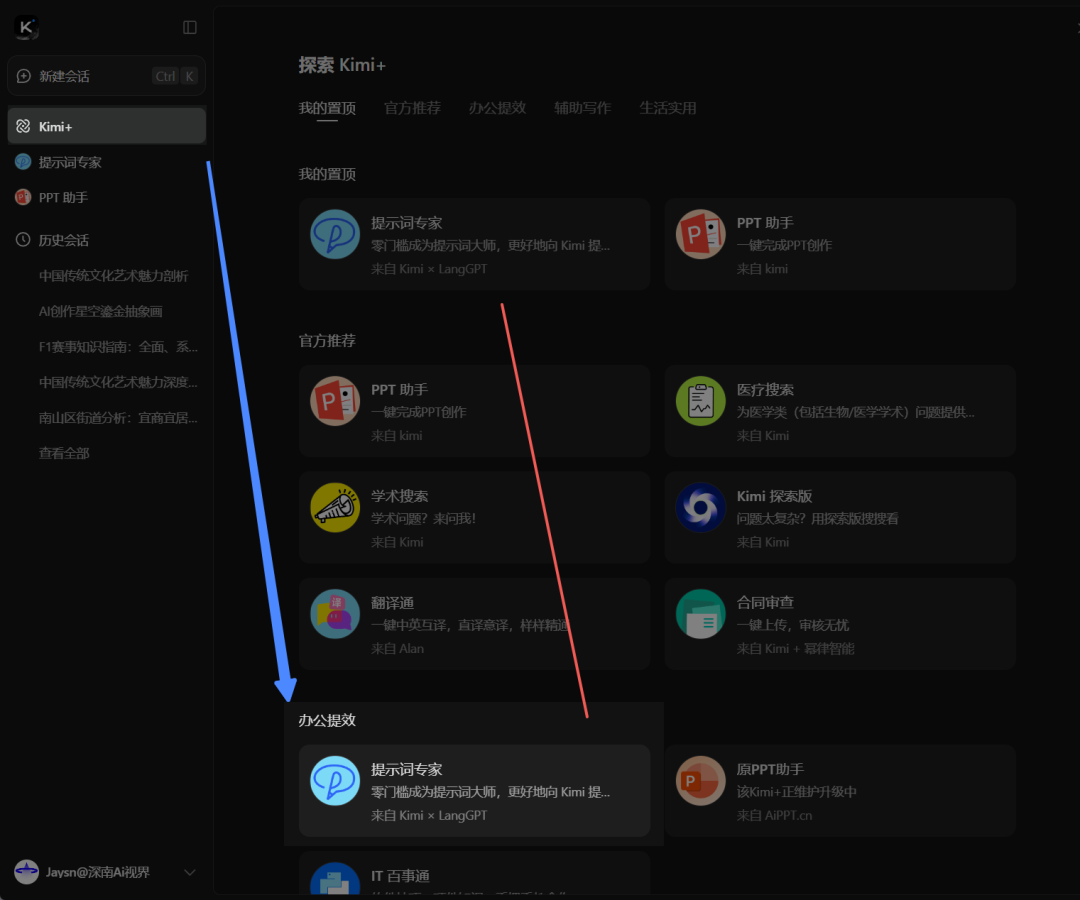Click the Kimi 探索版 swirl icon

click(x=700, y=508)
